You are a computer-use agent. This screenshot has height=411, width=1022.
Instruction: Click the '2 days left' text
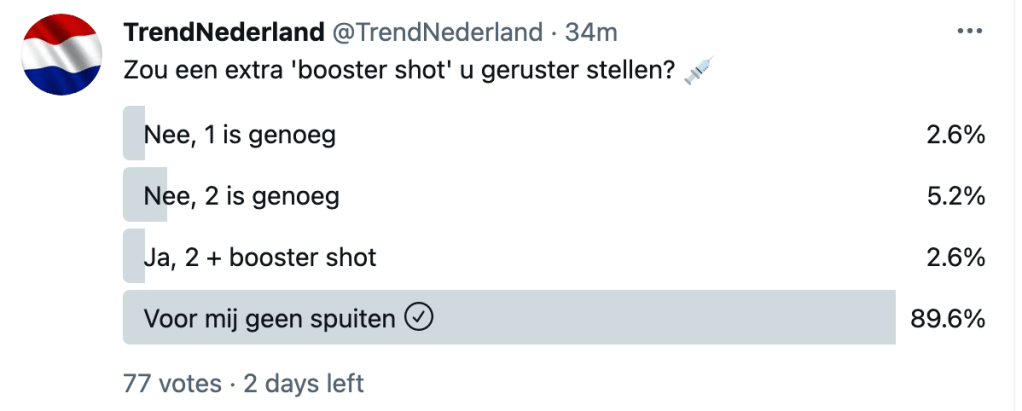pyautogui.click(x=302, y=382)
